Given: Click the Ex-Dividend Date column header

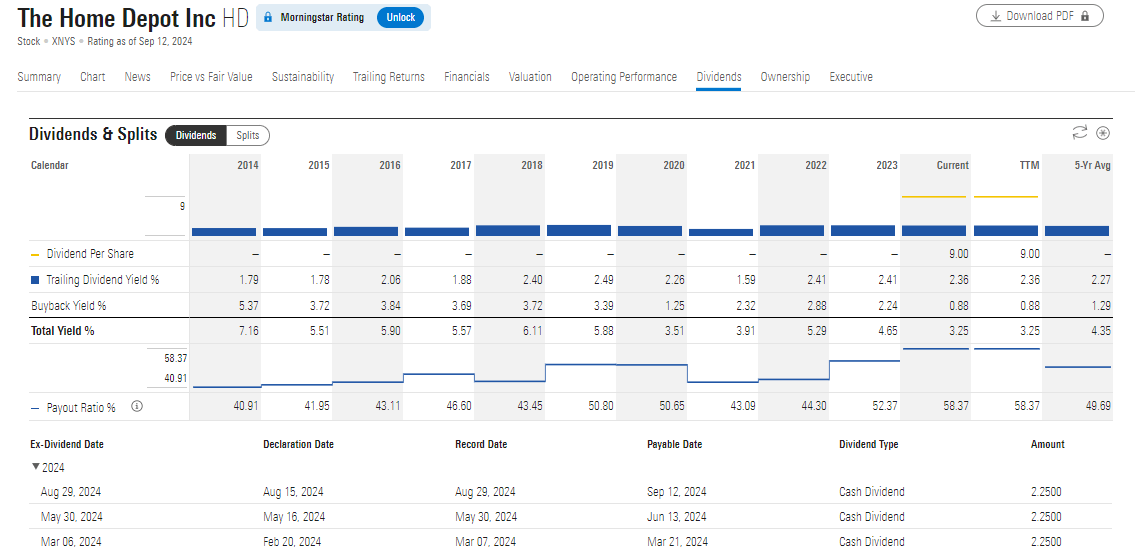Looking at the screenshot, I should [x=67, y=444].
